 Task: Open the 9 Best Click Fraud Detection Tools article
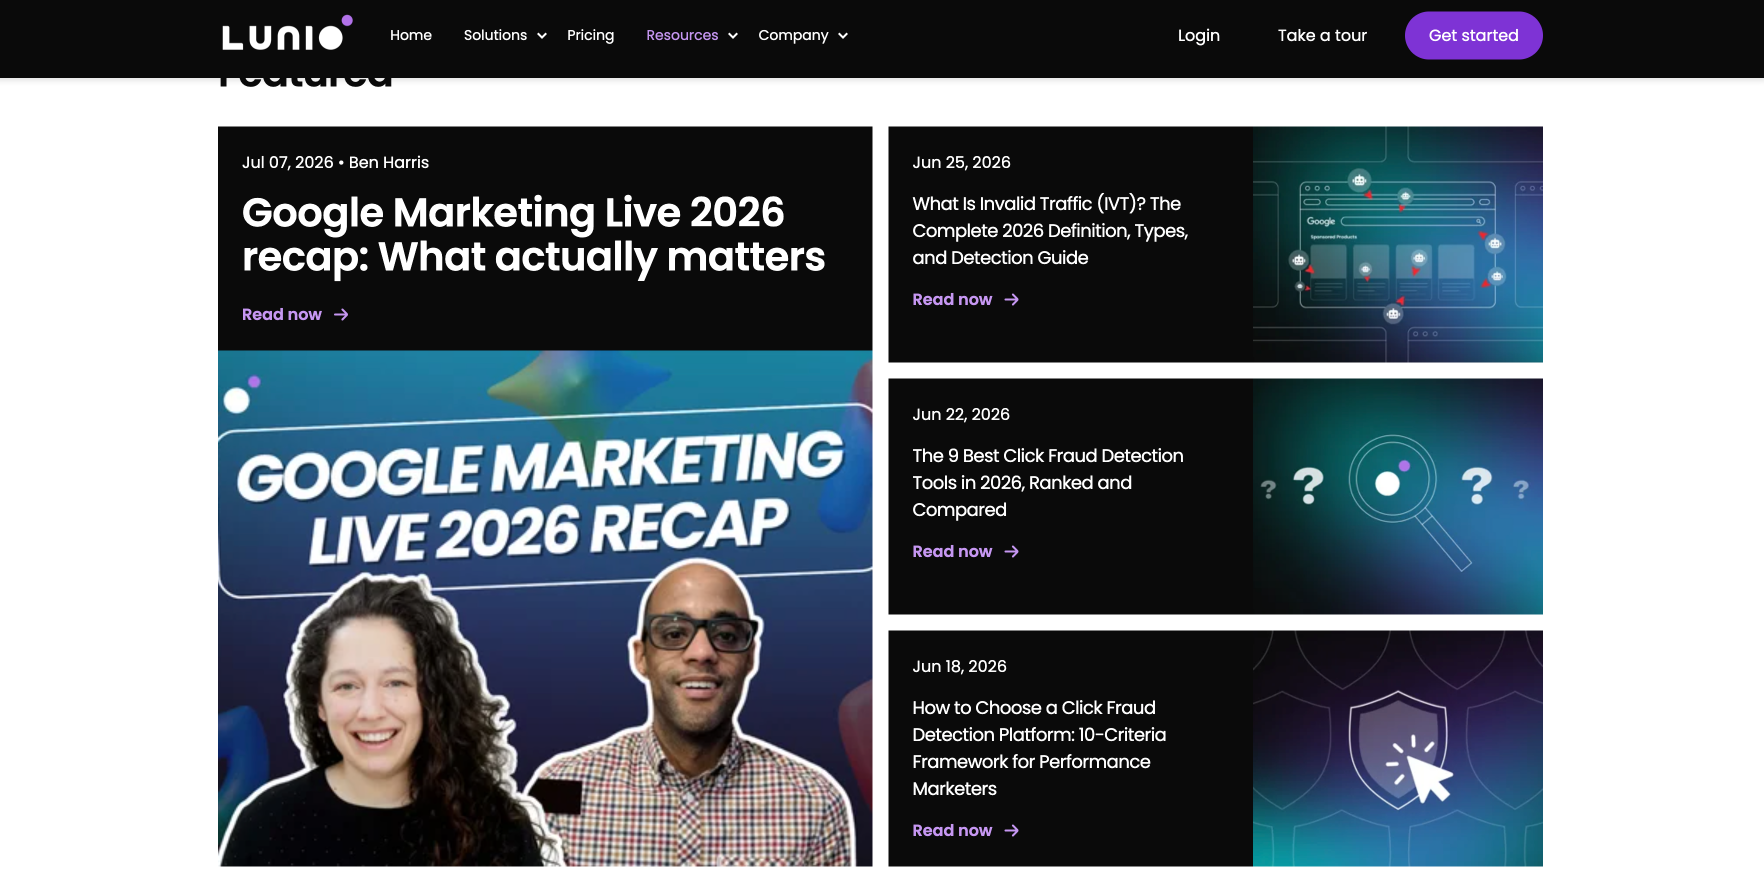click(x=1048, y=482)
